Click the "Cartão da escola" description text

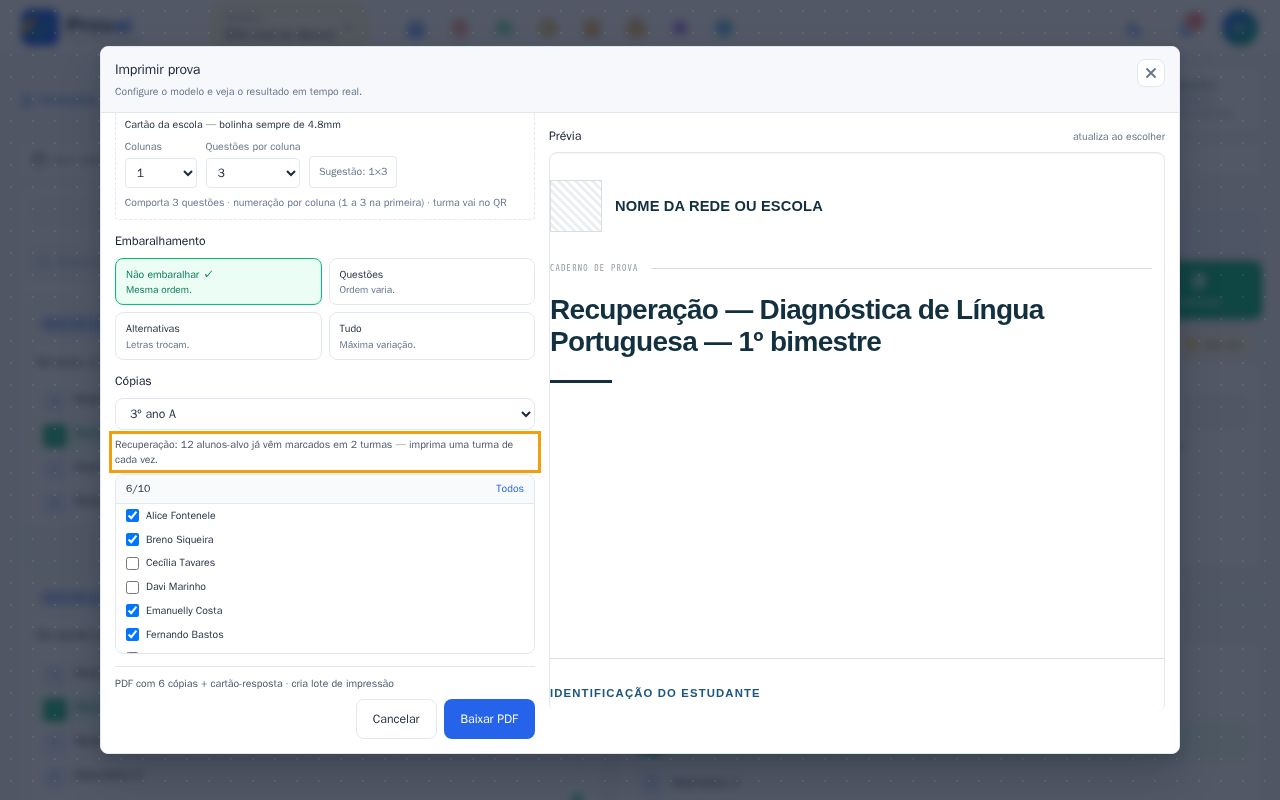233,125
